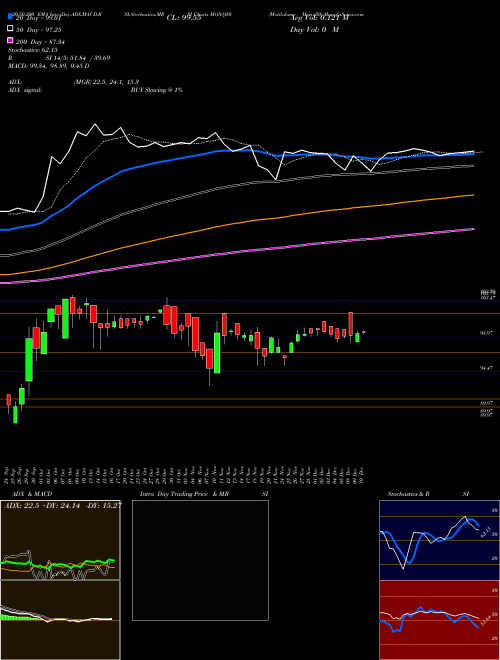Click the magenta 200 Day legend swatch

pyautogui.click(x=10, y=41)
